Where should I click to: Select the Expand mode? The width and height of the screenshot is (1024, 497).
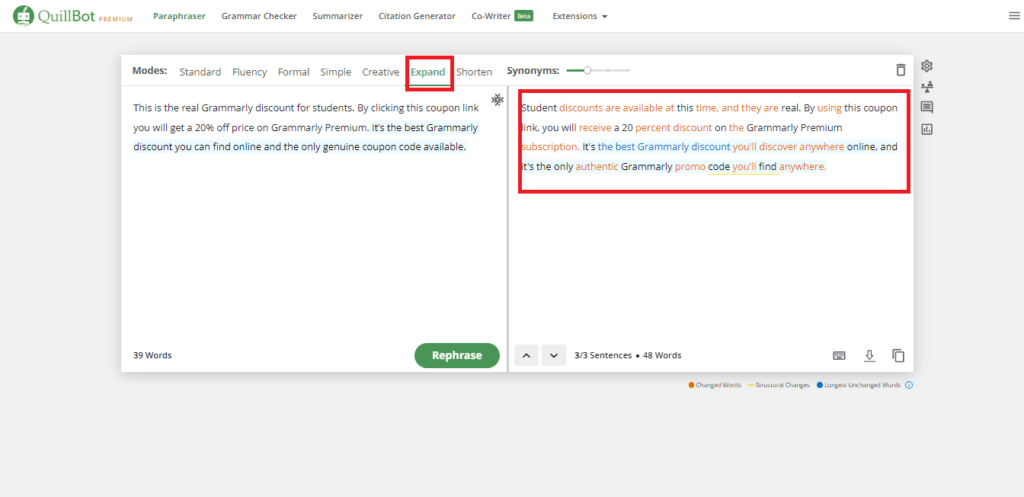tap(428, 72)
